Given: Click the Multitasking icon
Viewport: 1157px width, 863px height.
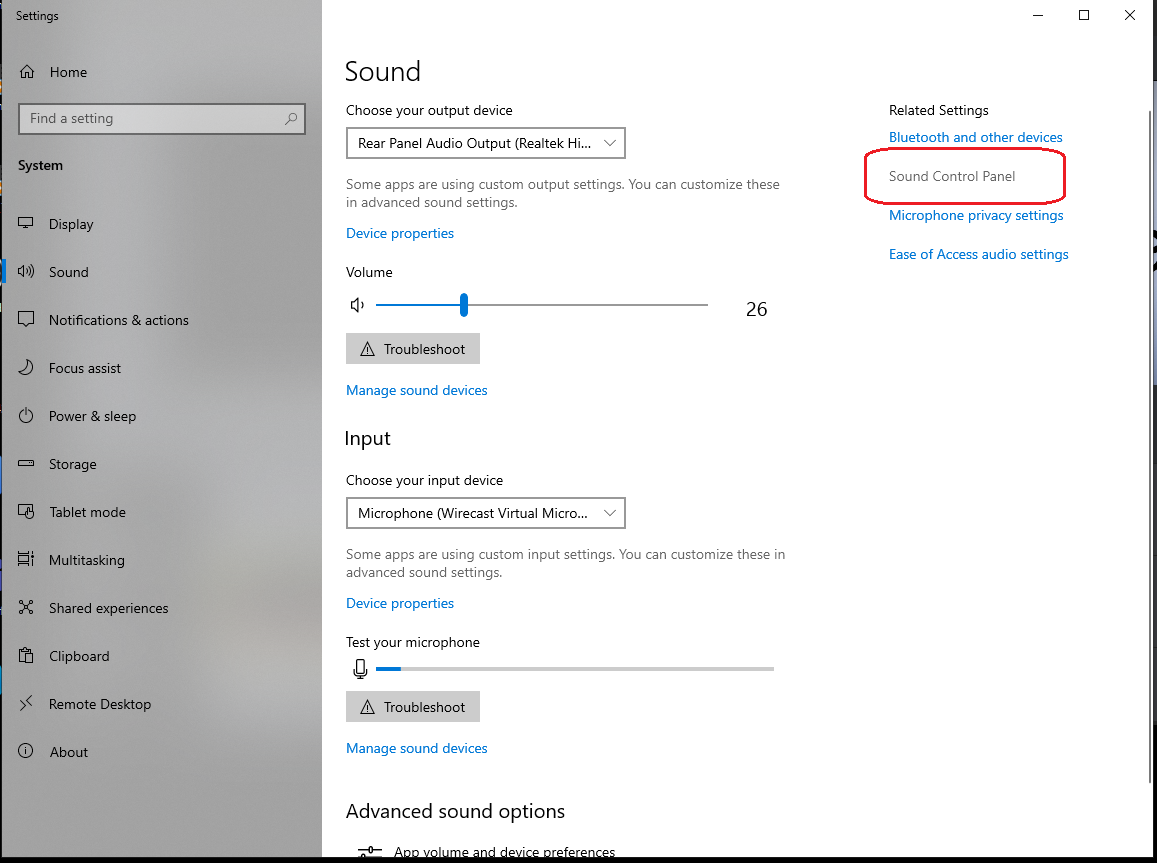Looking at the screenshot, I should point(26,559).
